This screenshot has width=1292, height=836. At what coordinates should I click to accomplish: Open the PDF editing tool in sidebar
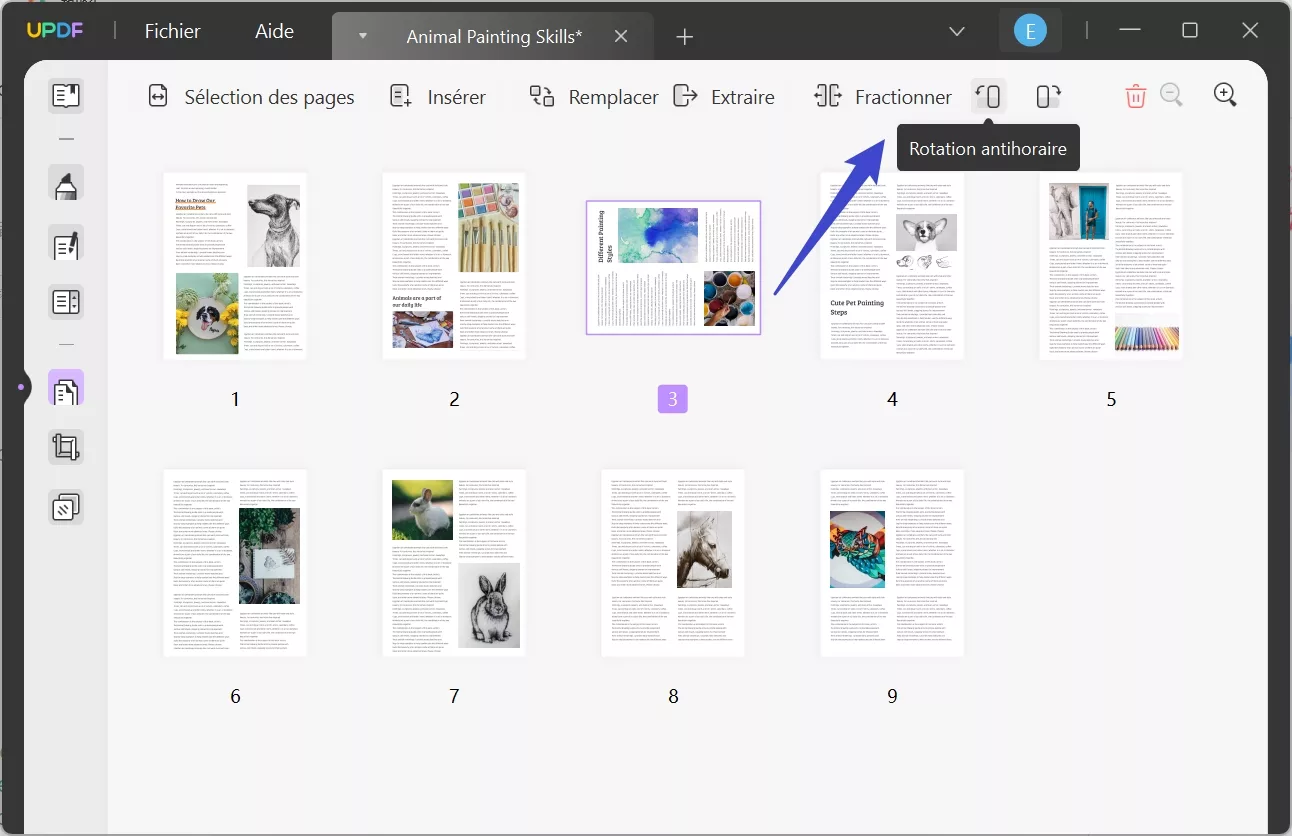[66, 244]
